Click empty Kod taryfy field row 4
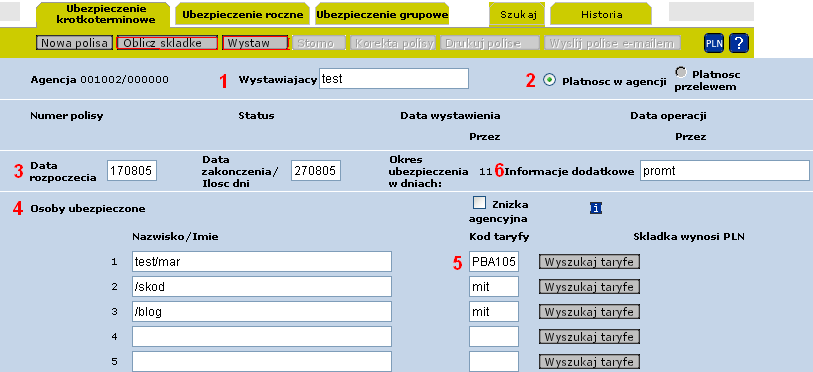 494,336
